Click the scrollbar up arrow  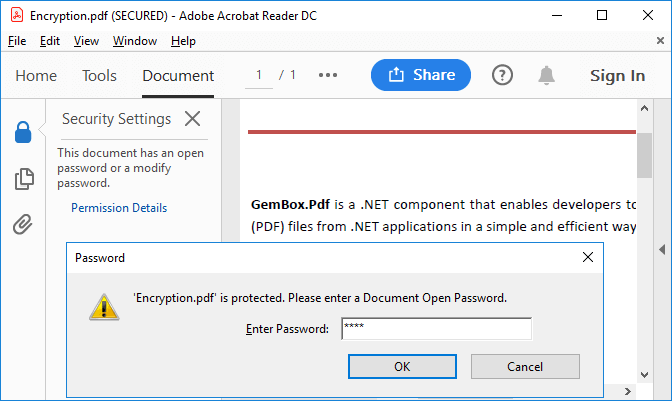pyautogui.click(x=644, y=108)
